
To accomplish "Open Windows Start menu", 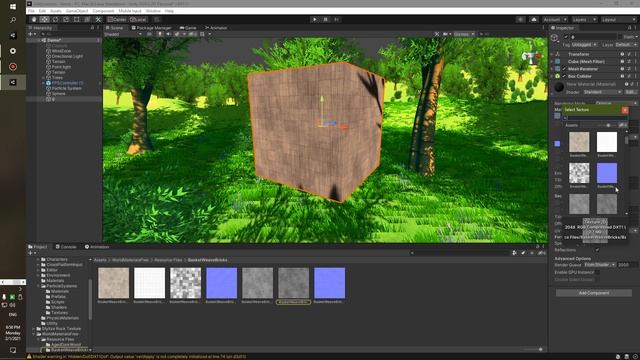I will click(13, 7).
